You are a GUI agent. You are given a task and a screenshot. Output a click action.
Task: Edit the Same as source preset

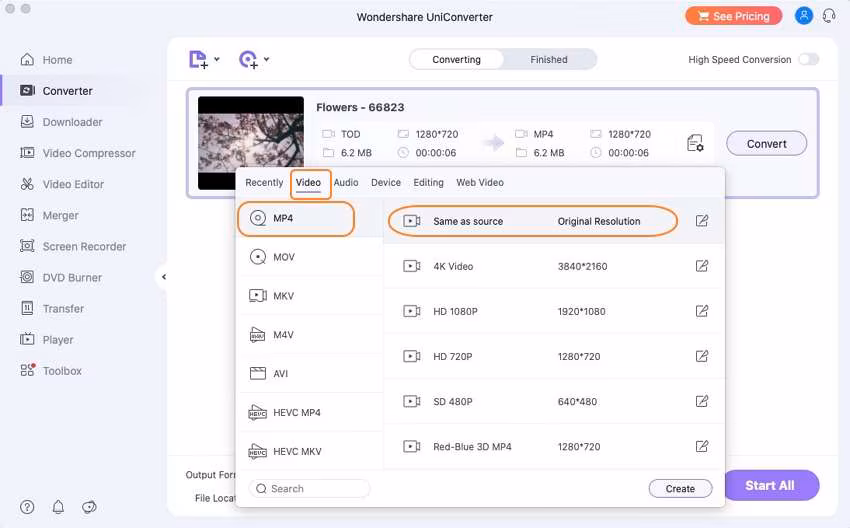tap(701, 221)
